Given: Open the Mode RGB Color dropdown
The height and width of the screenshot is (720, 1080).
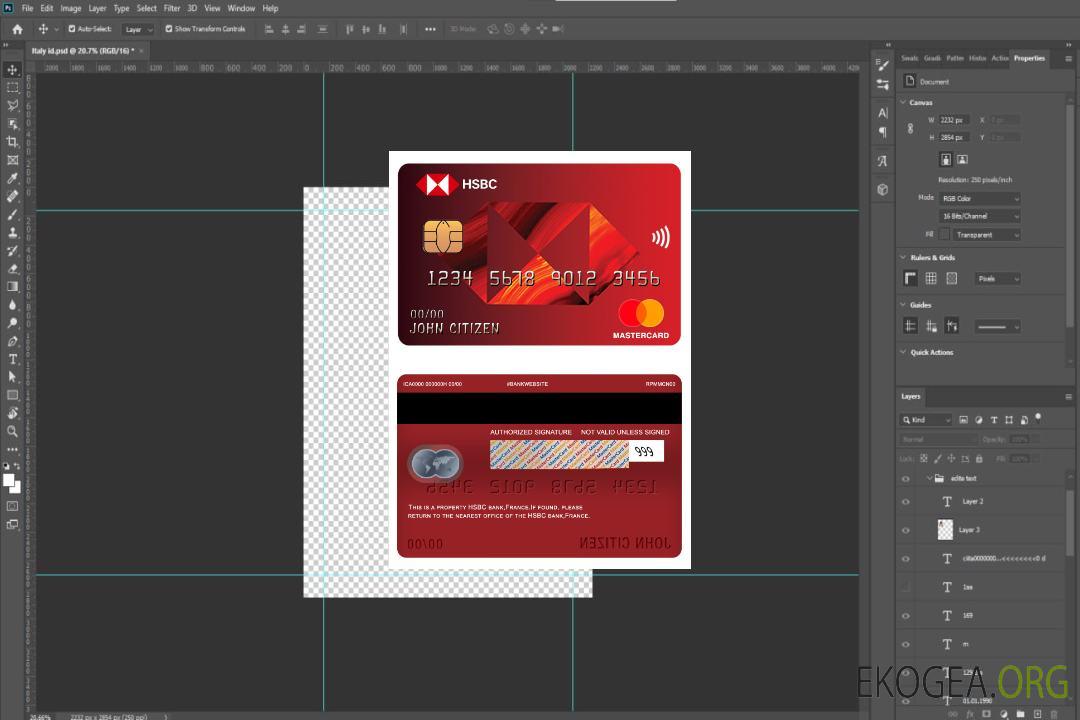Looking at the screenshot, I should point(979,198).
